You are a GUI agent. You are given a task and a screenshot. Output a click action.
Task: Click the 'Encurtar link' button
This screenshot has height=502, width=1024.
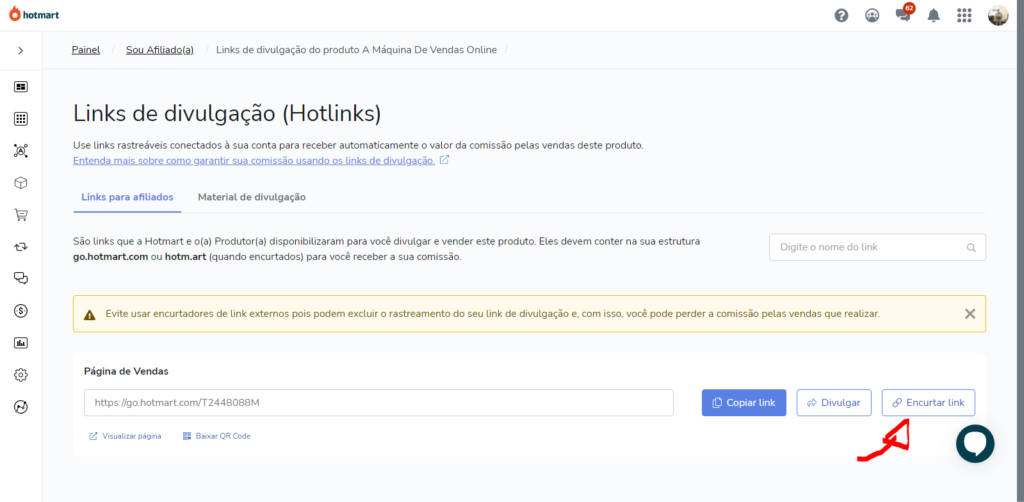coord(928,403)
